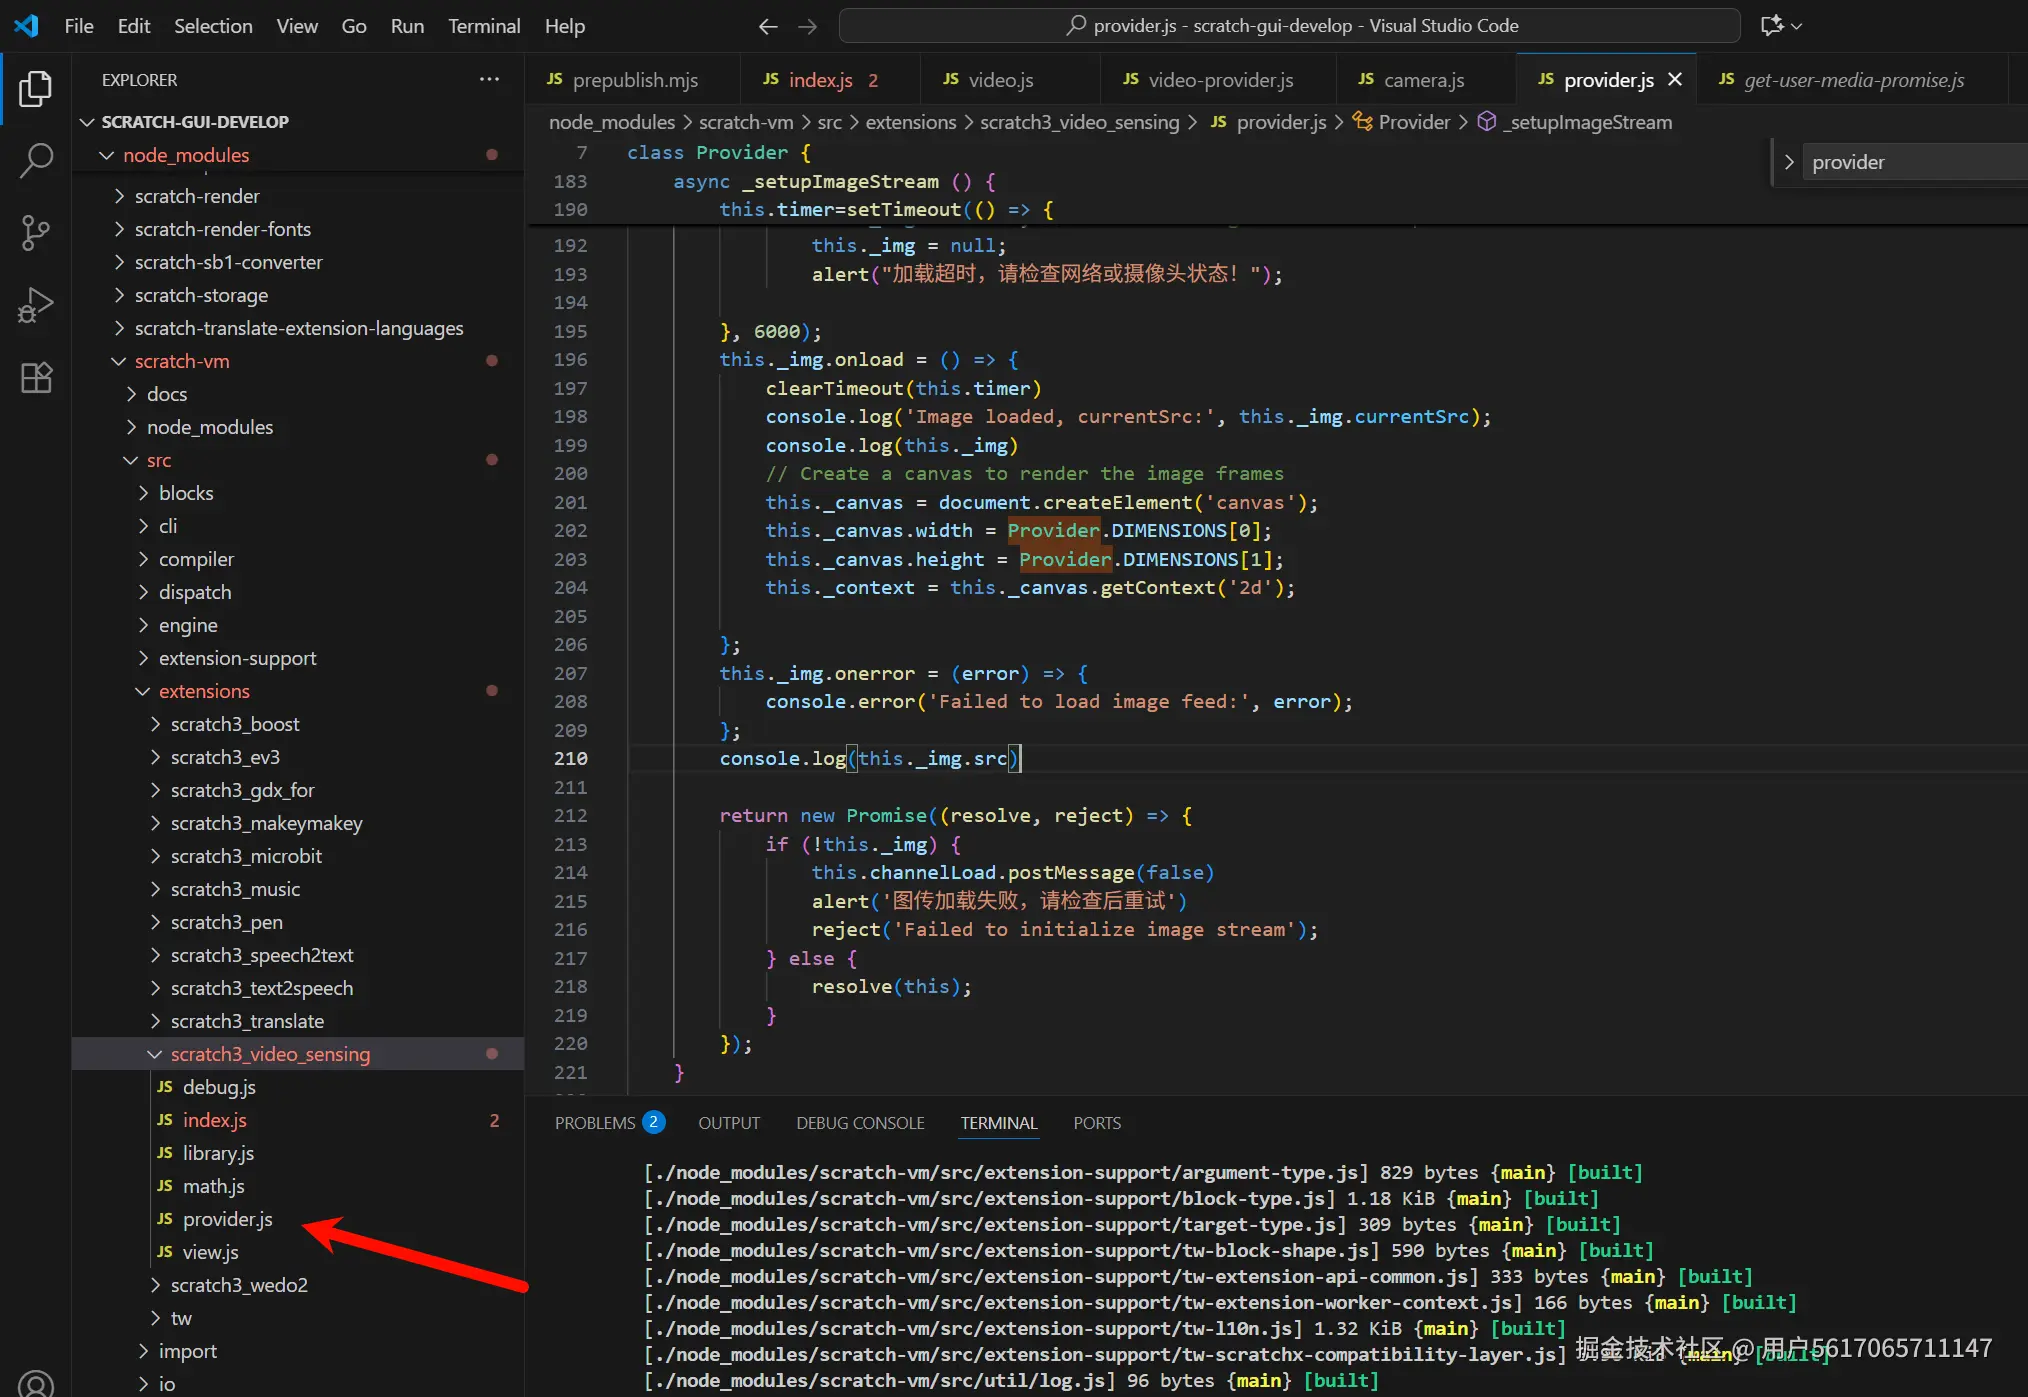Open Run and Debug view
The image size is (2028, 1397).
(36, 305)
